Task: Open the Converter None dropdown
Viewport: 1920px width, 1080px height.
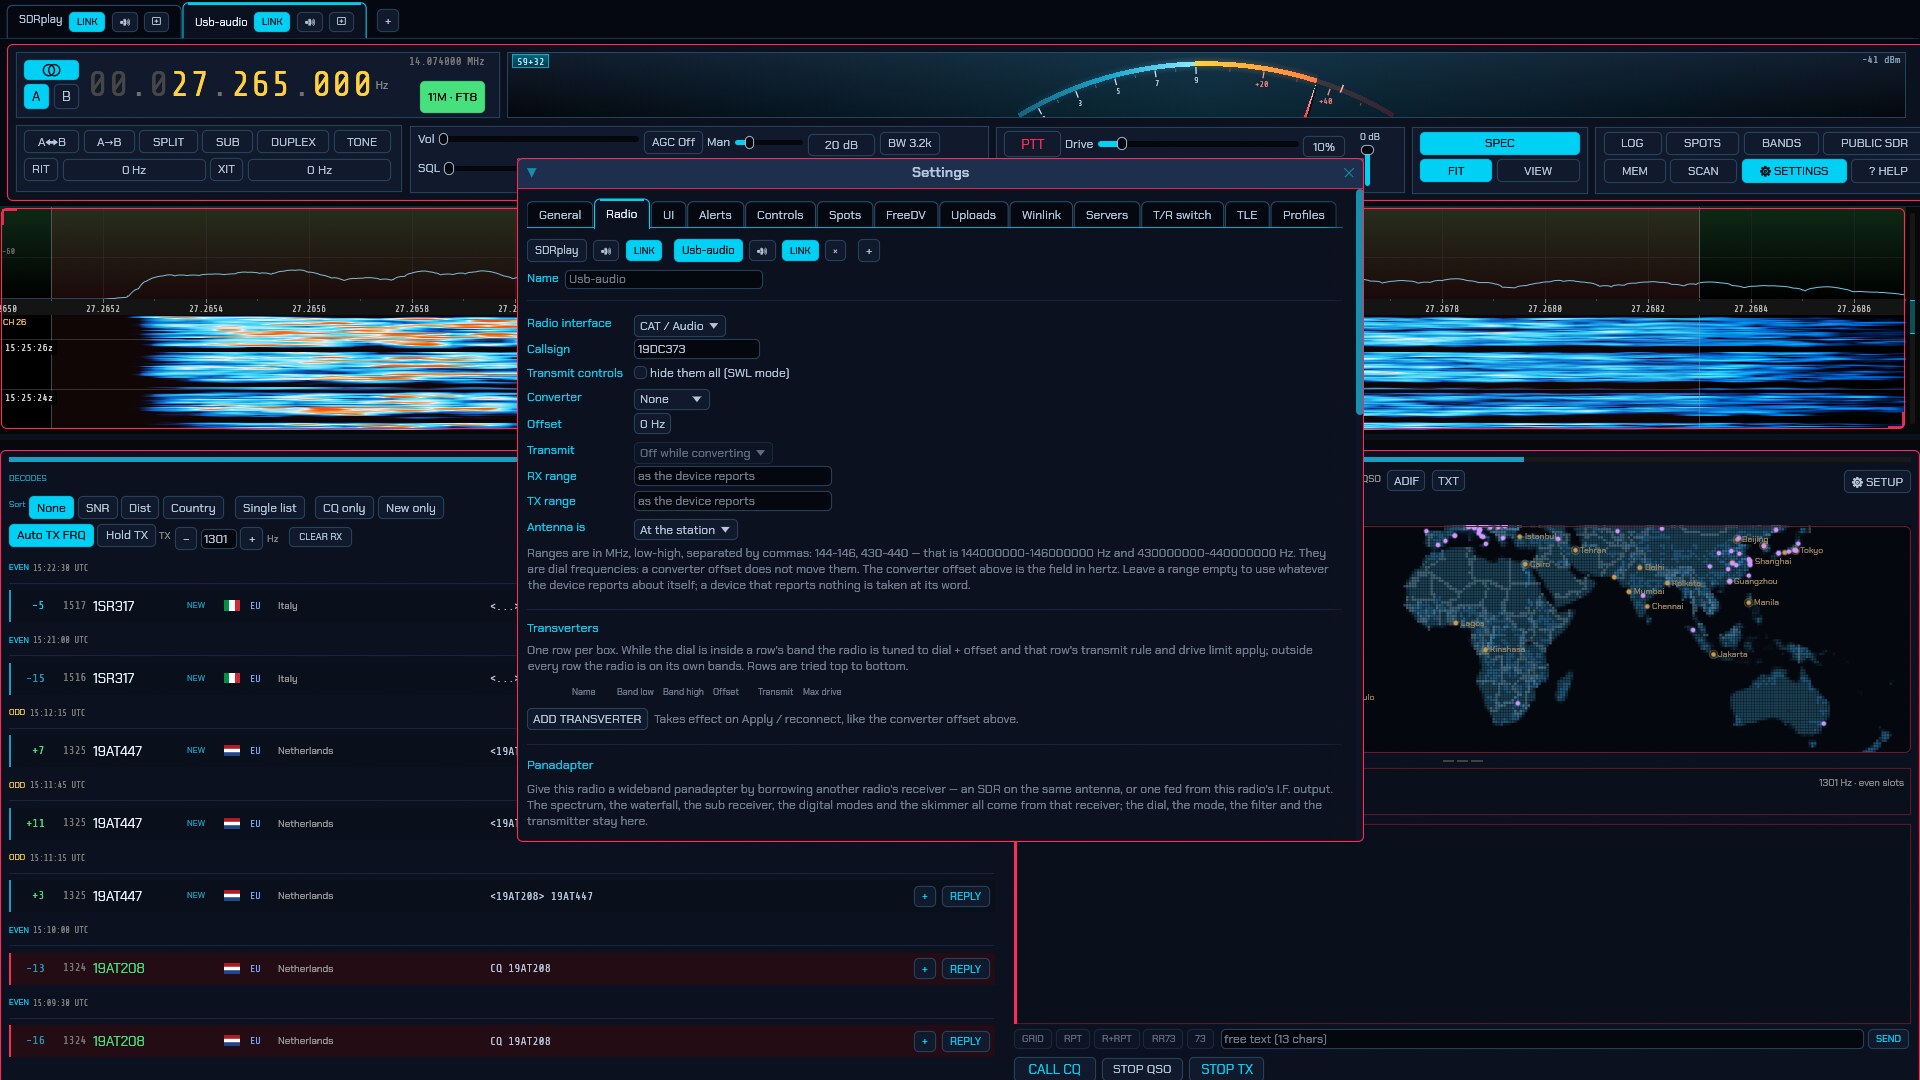Action: 671,399
